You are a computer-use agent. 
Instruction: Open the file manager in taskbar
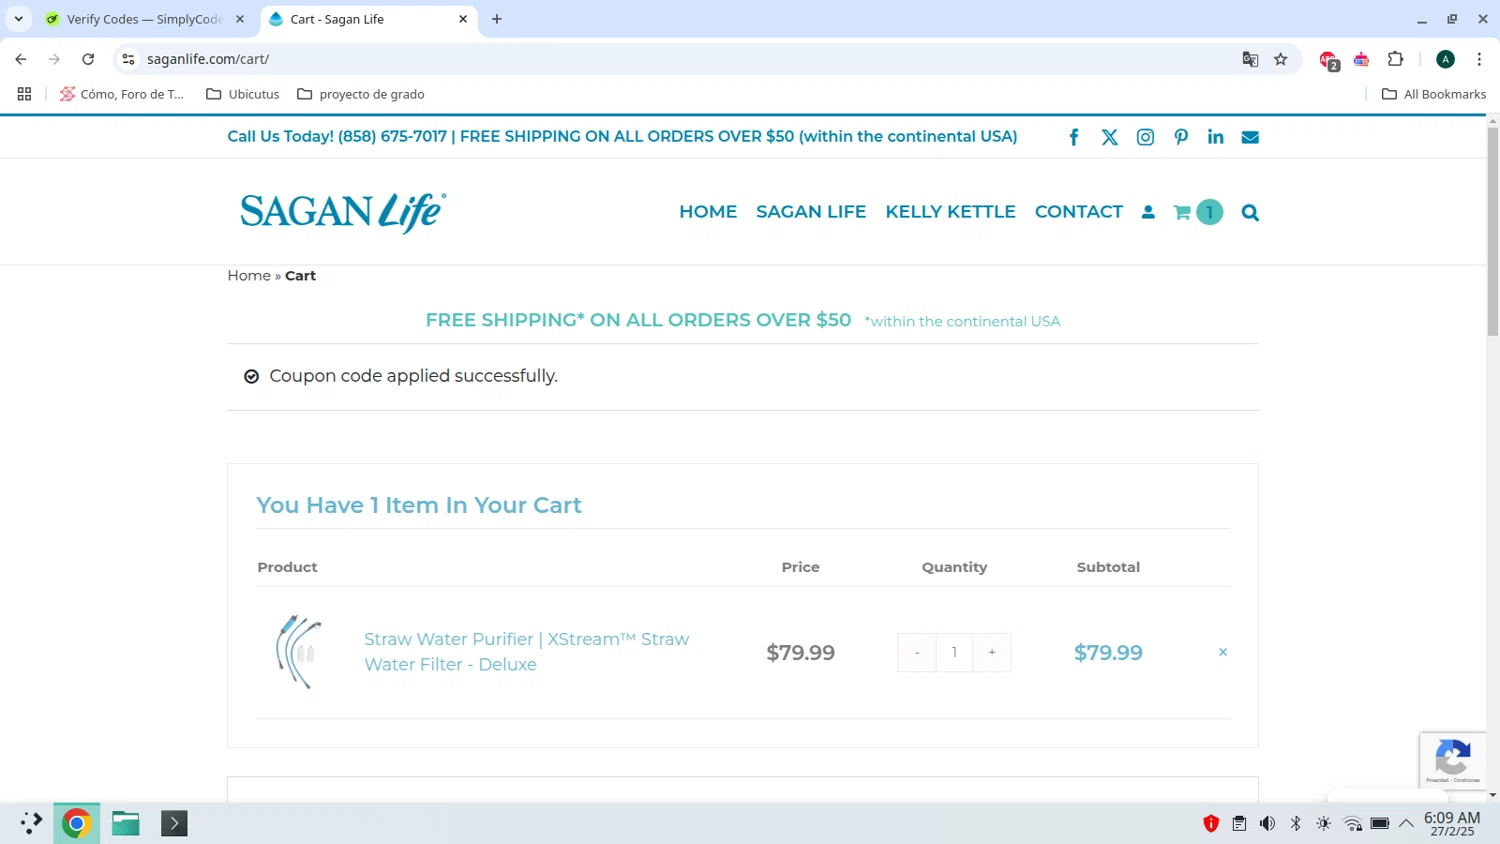click(126, 823)
